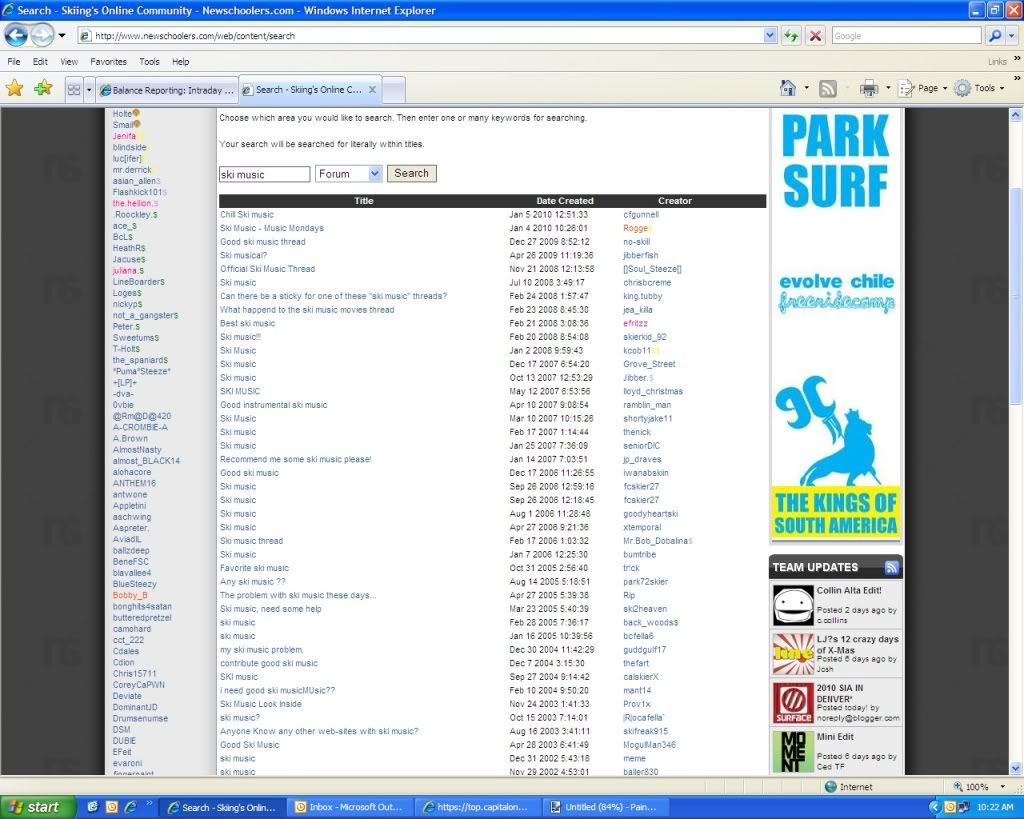
Task: Open the Favorites Center star icon
Action: 16,88
